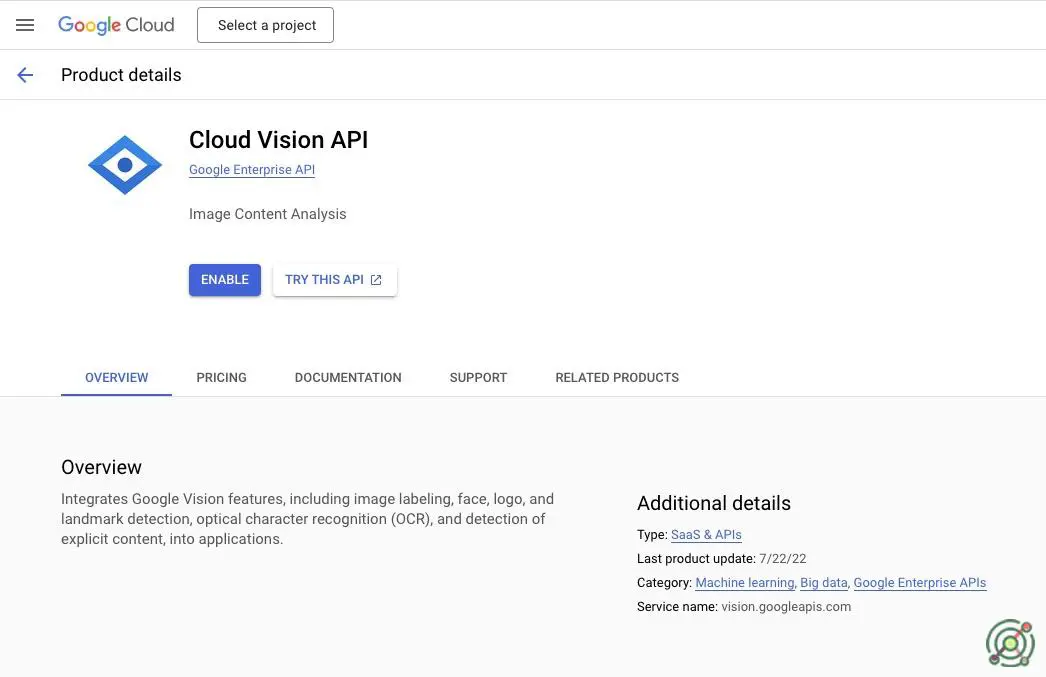1046x677 pixels.
Task: Open the Google Enterprise API link
Action: [252, 169]
